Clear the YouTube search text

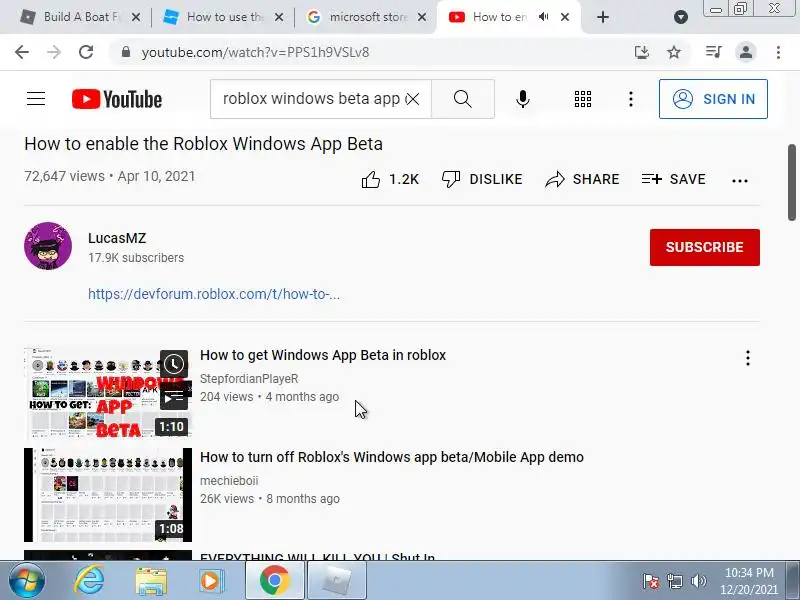tap(412, 98)
